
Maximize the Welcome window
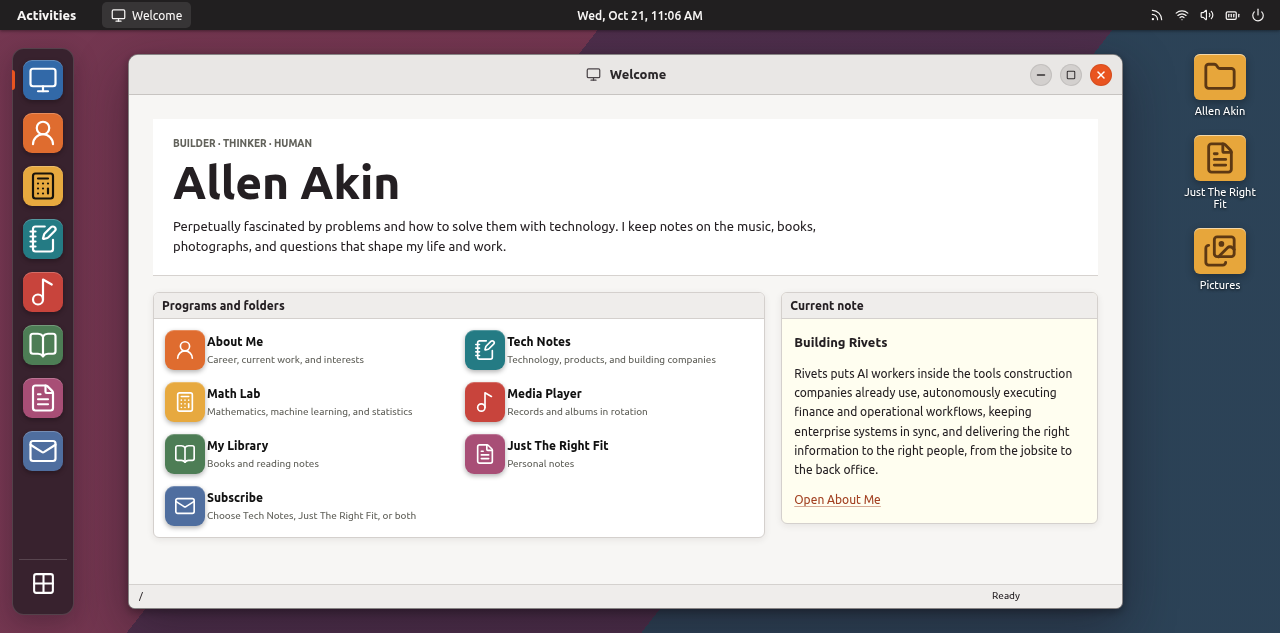1071,75
